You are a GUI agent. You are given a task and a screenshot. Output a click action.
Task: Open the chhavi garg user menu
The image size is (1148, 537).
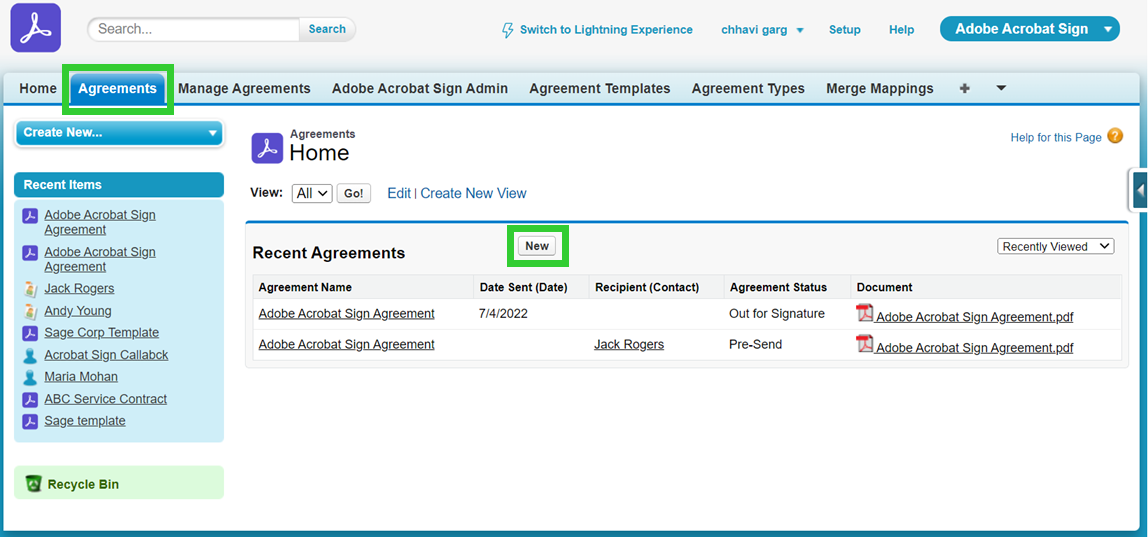(x=762, y=30)
